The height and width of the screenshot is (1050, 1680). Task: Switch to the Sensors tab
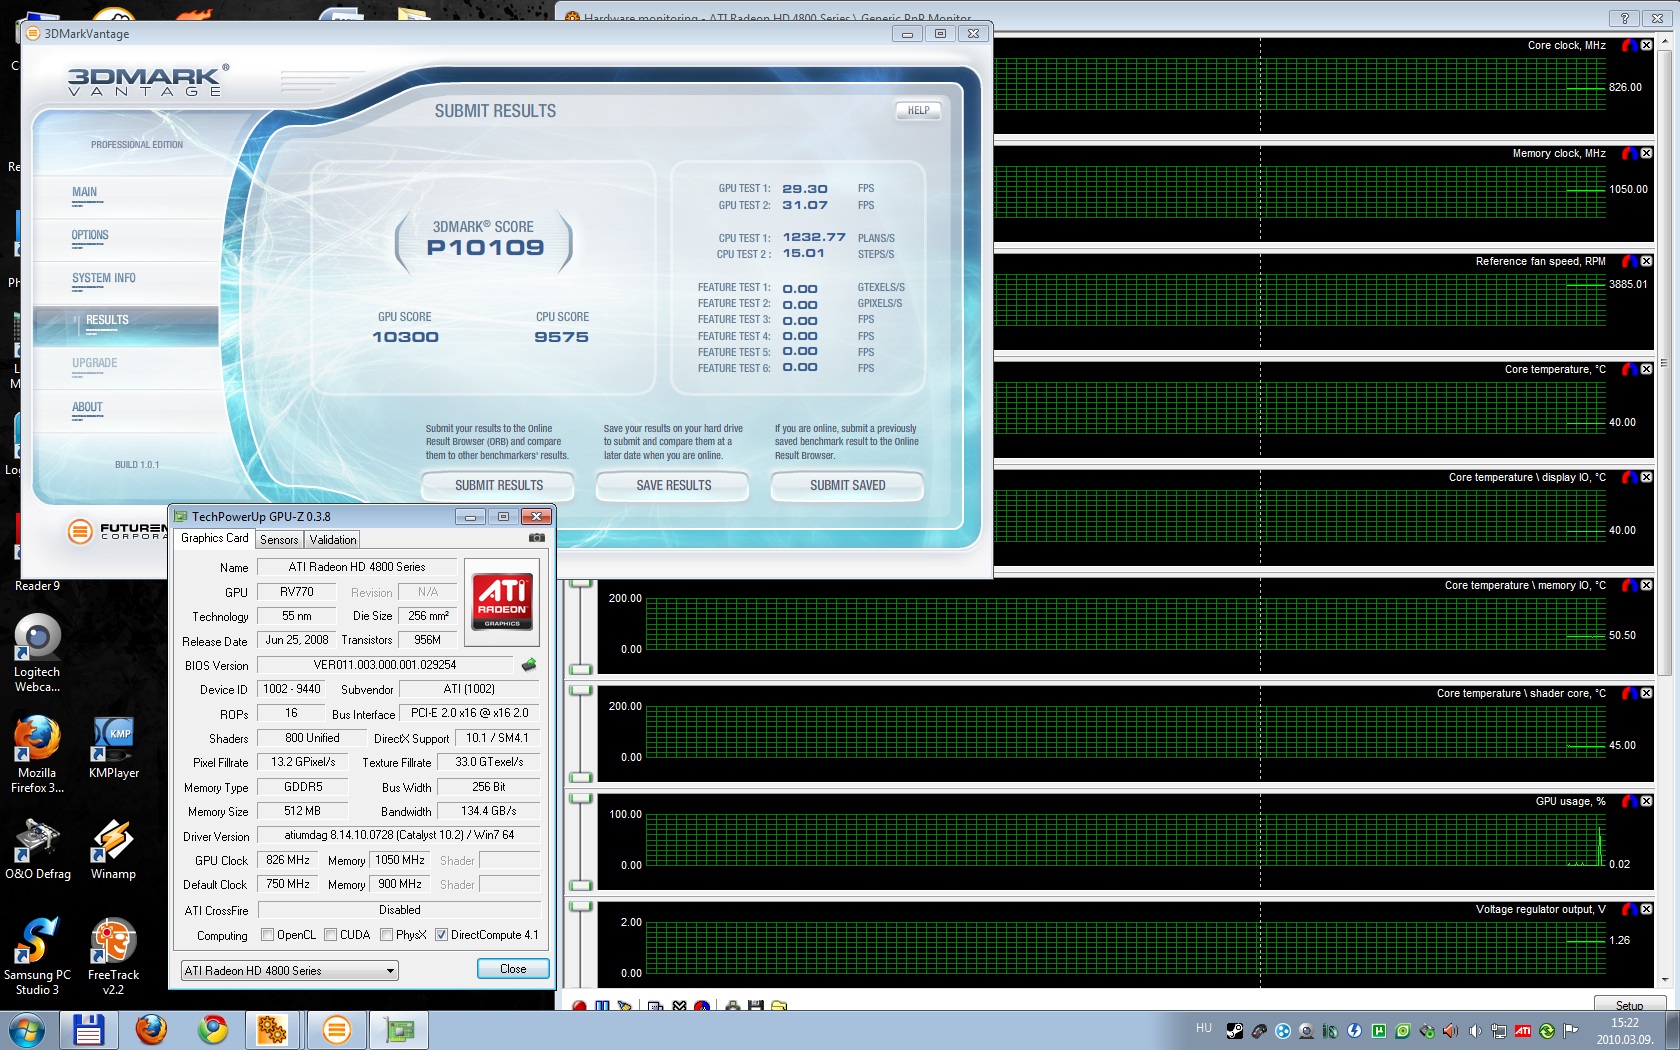[279, 540]
